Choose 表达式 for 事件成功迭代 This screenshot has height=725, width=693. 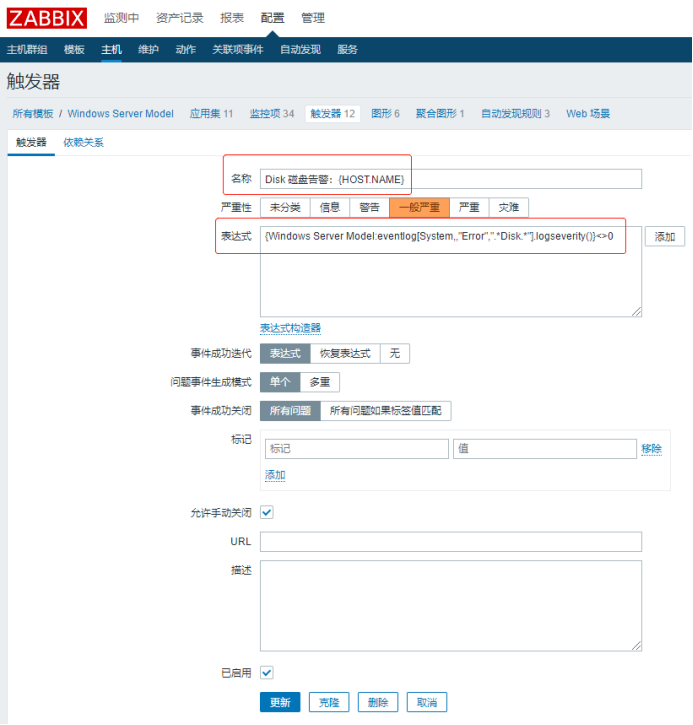tap(285, 354)
